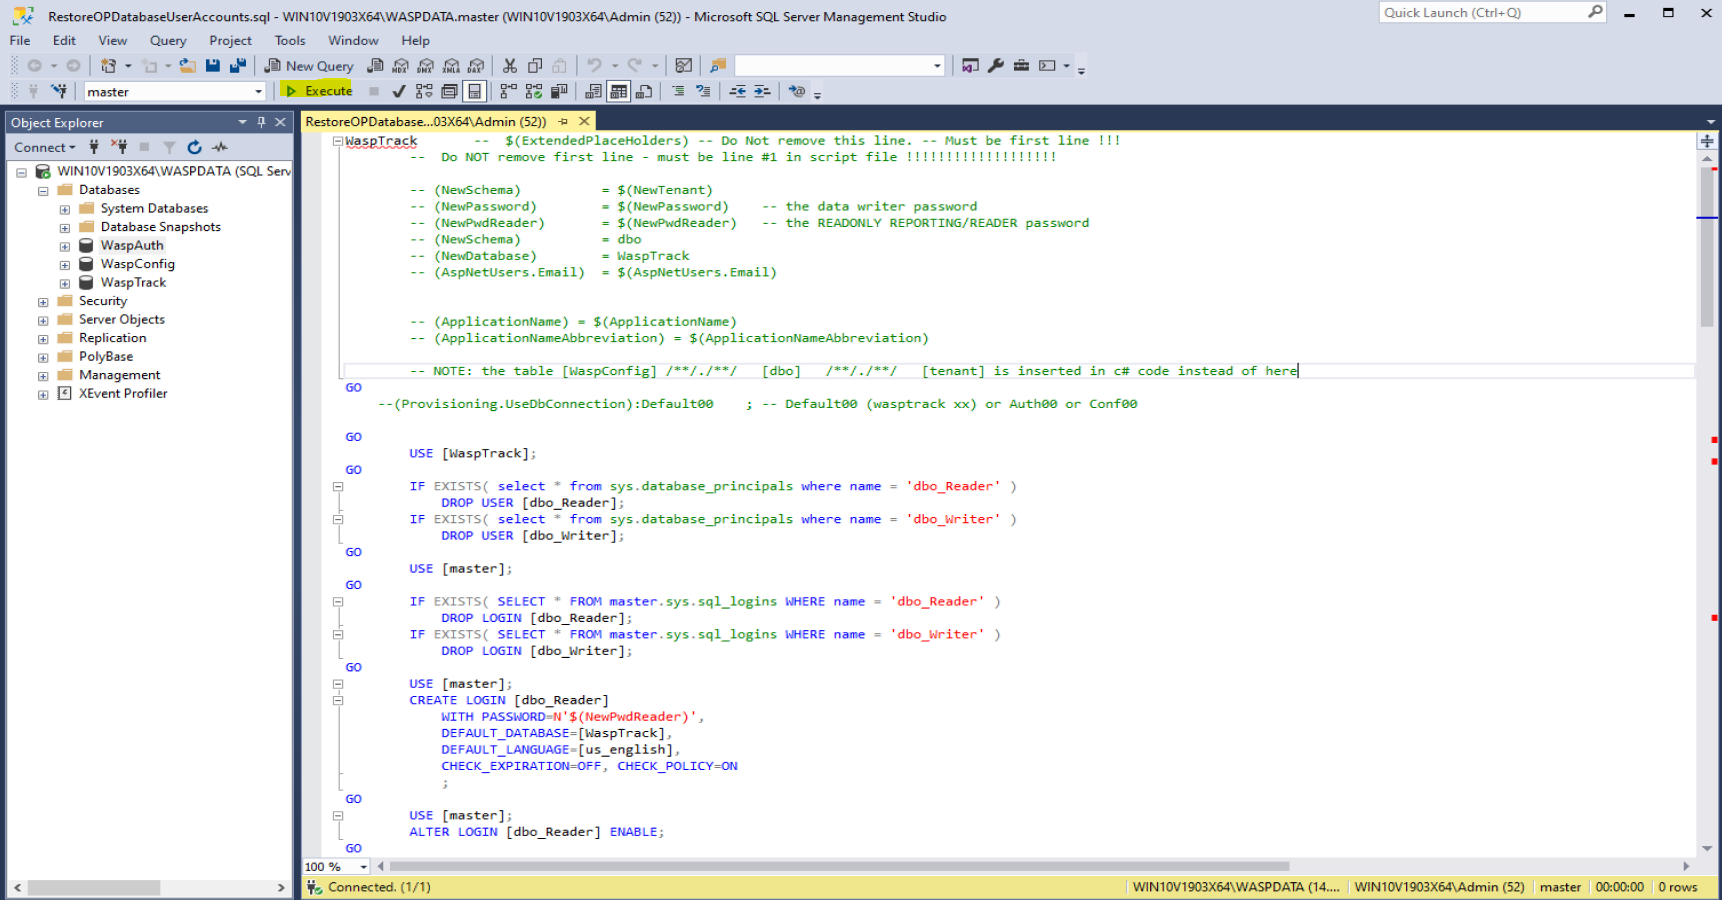Image resolution: width=1722 pixels, height=900 pixels.
Task: Click the Display Estimated Execution Plan icon
Action: click(x=424, y=91)
